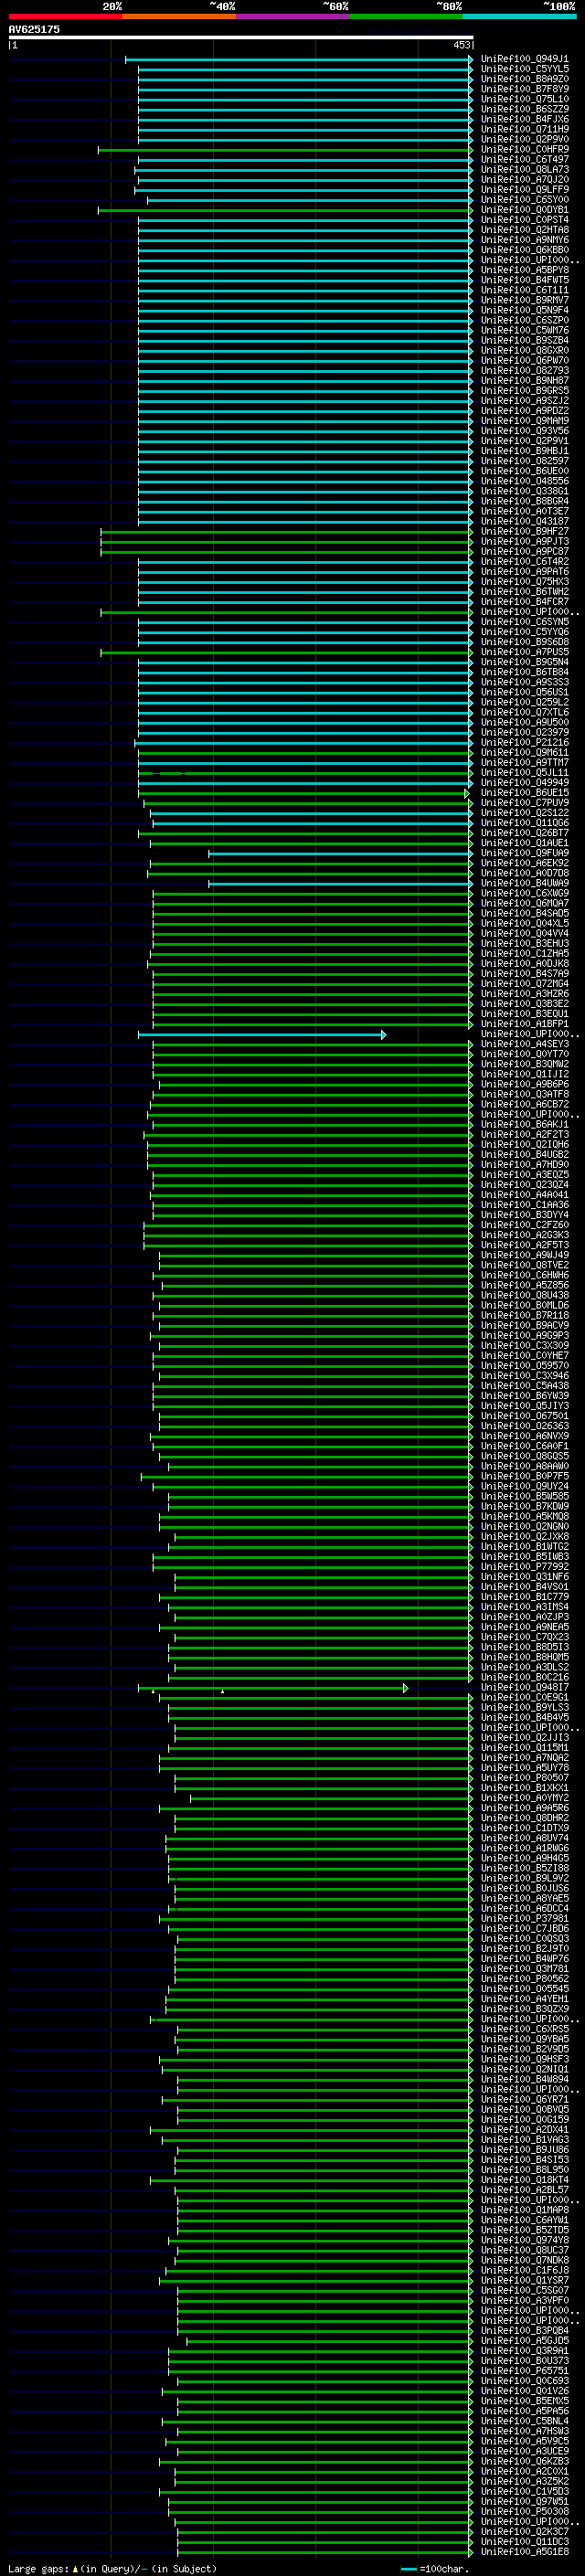The height and width of the screenshot is (2576, 585).
Task: Select hit label UniRef100_O49949
Action: tap(525, 783)
